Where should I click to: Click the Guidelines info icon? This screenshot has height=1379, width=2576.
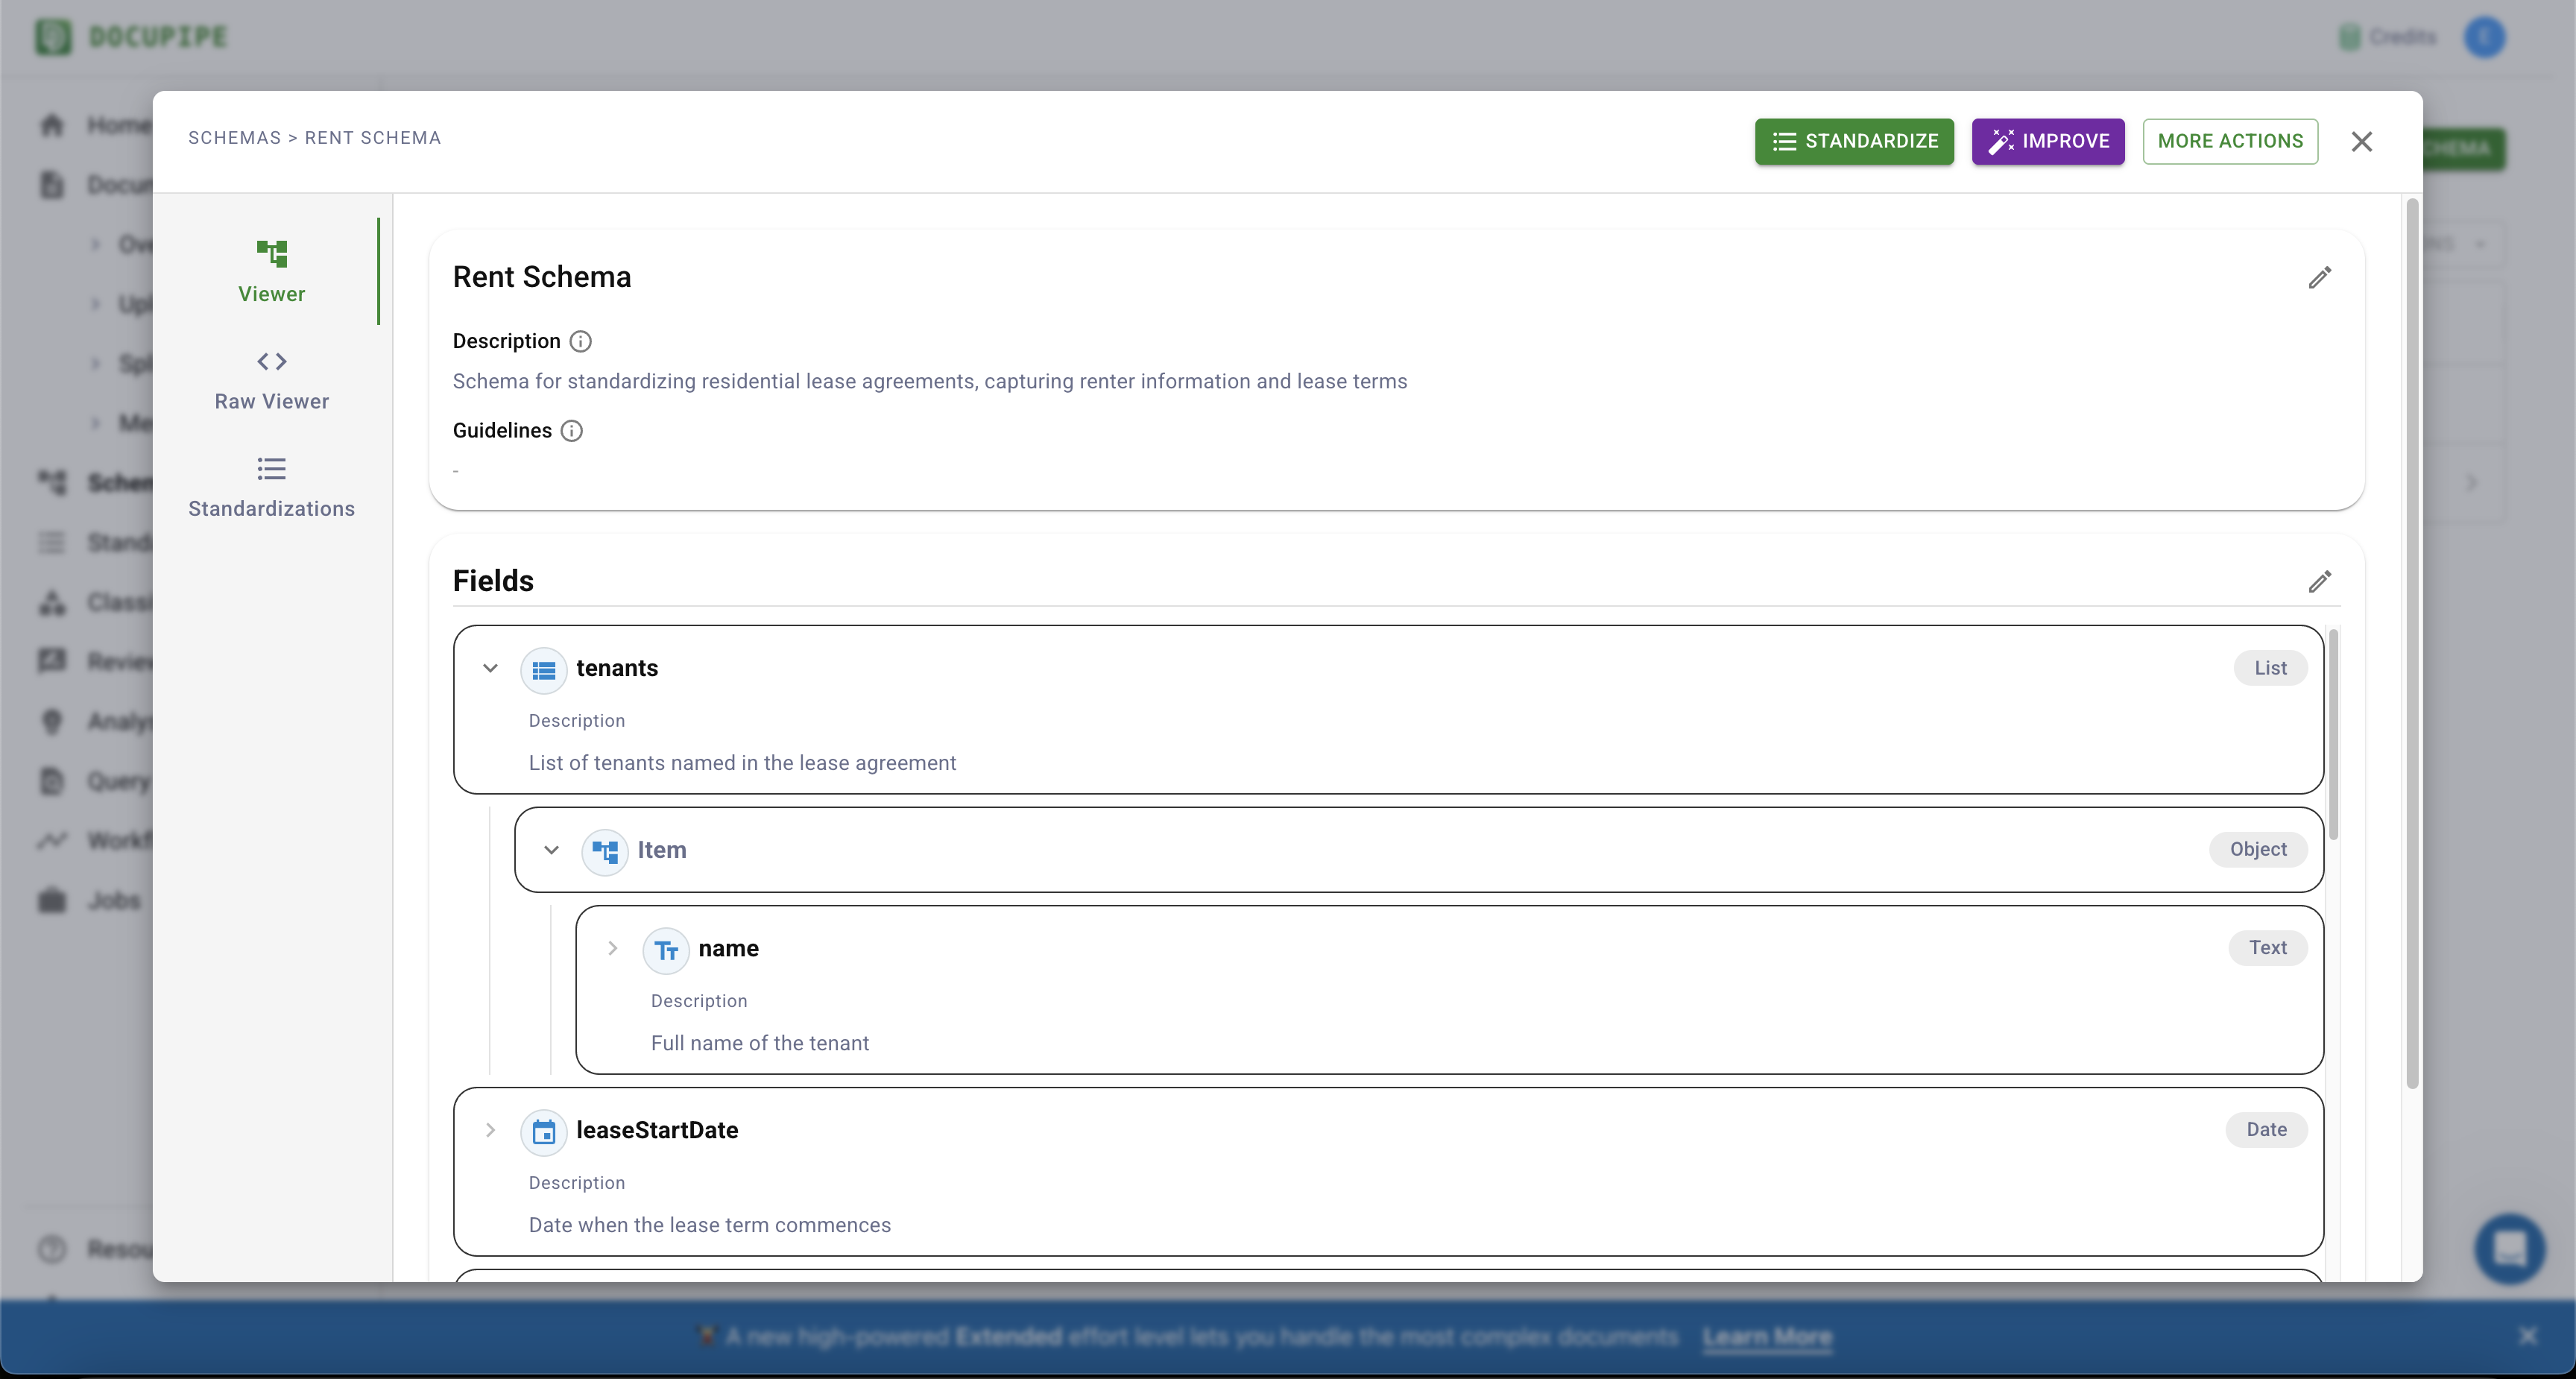(571, 430)
